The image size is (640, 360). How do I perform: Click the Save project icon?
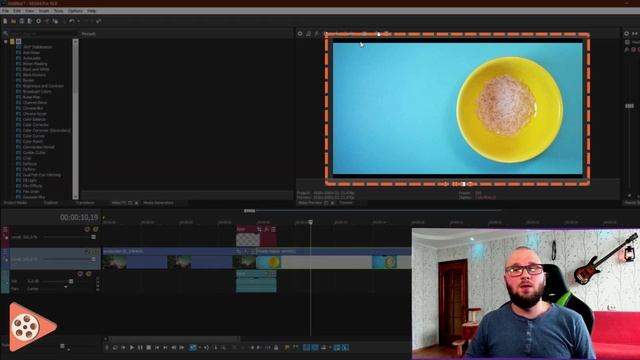coord(22,21)
